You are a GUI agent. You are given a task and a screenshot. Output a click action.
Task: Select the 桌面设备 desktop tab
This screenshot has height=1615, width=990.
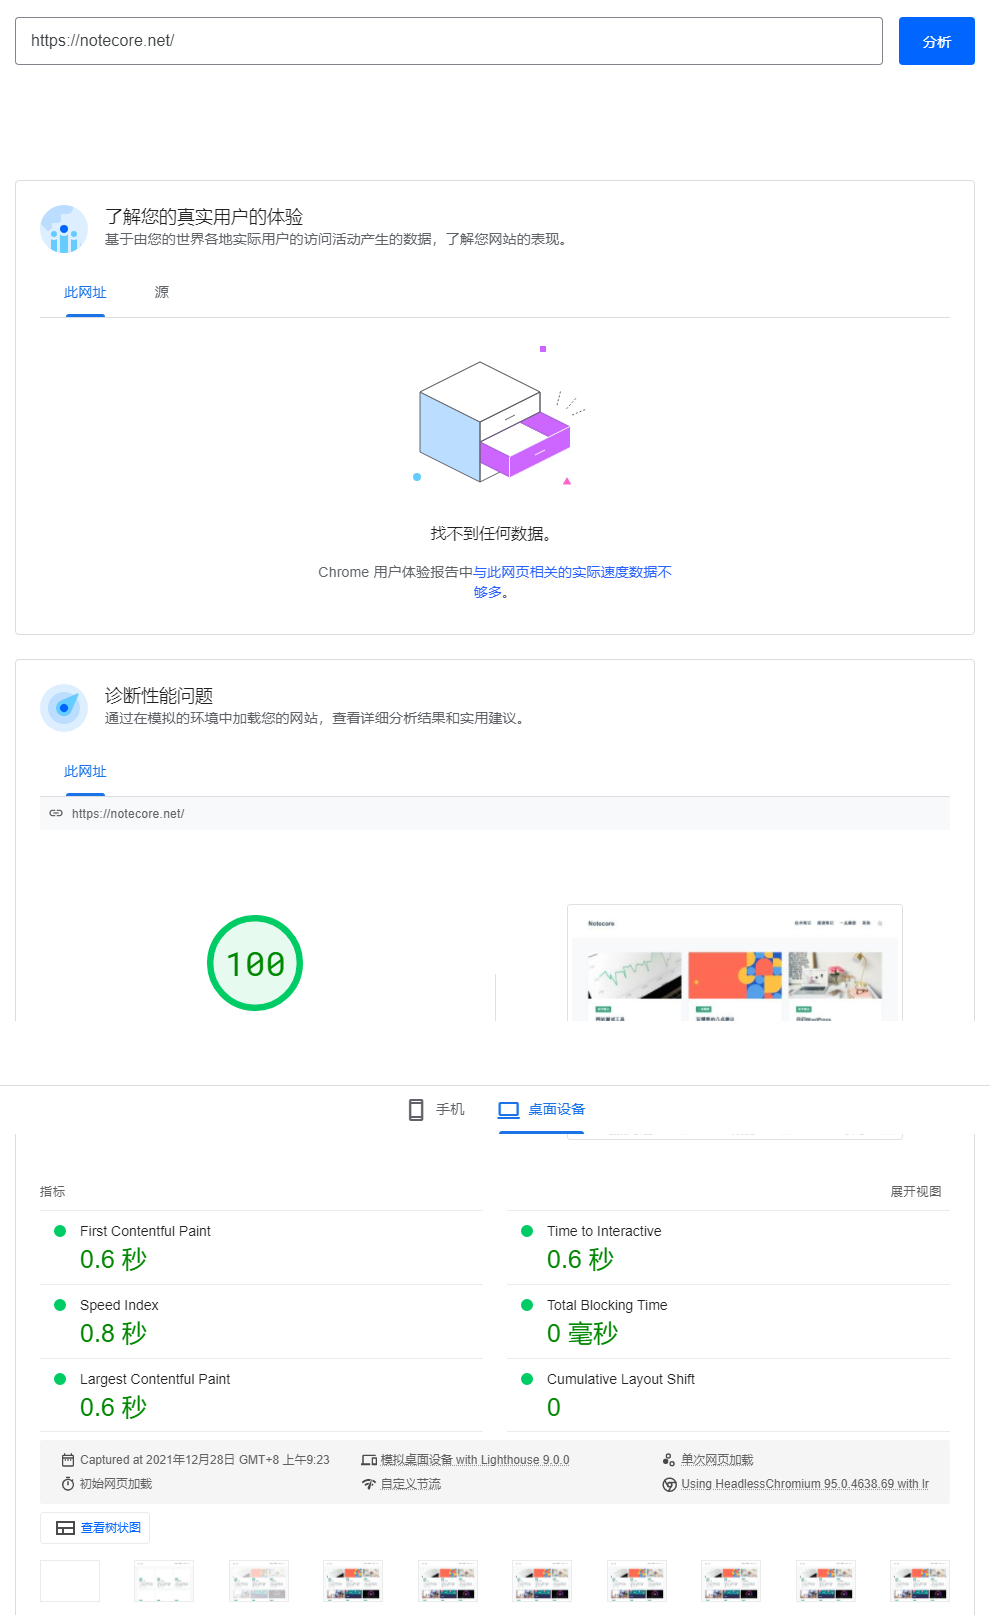pyautogui.click(x=542, y=1109)
